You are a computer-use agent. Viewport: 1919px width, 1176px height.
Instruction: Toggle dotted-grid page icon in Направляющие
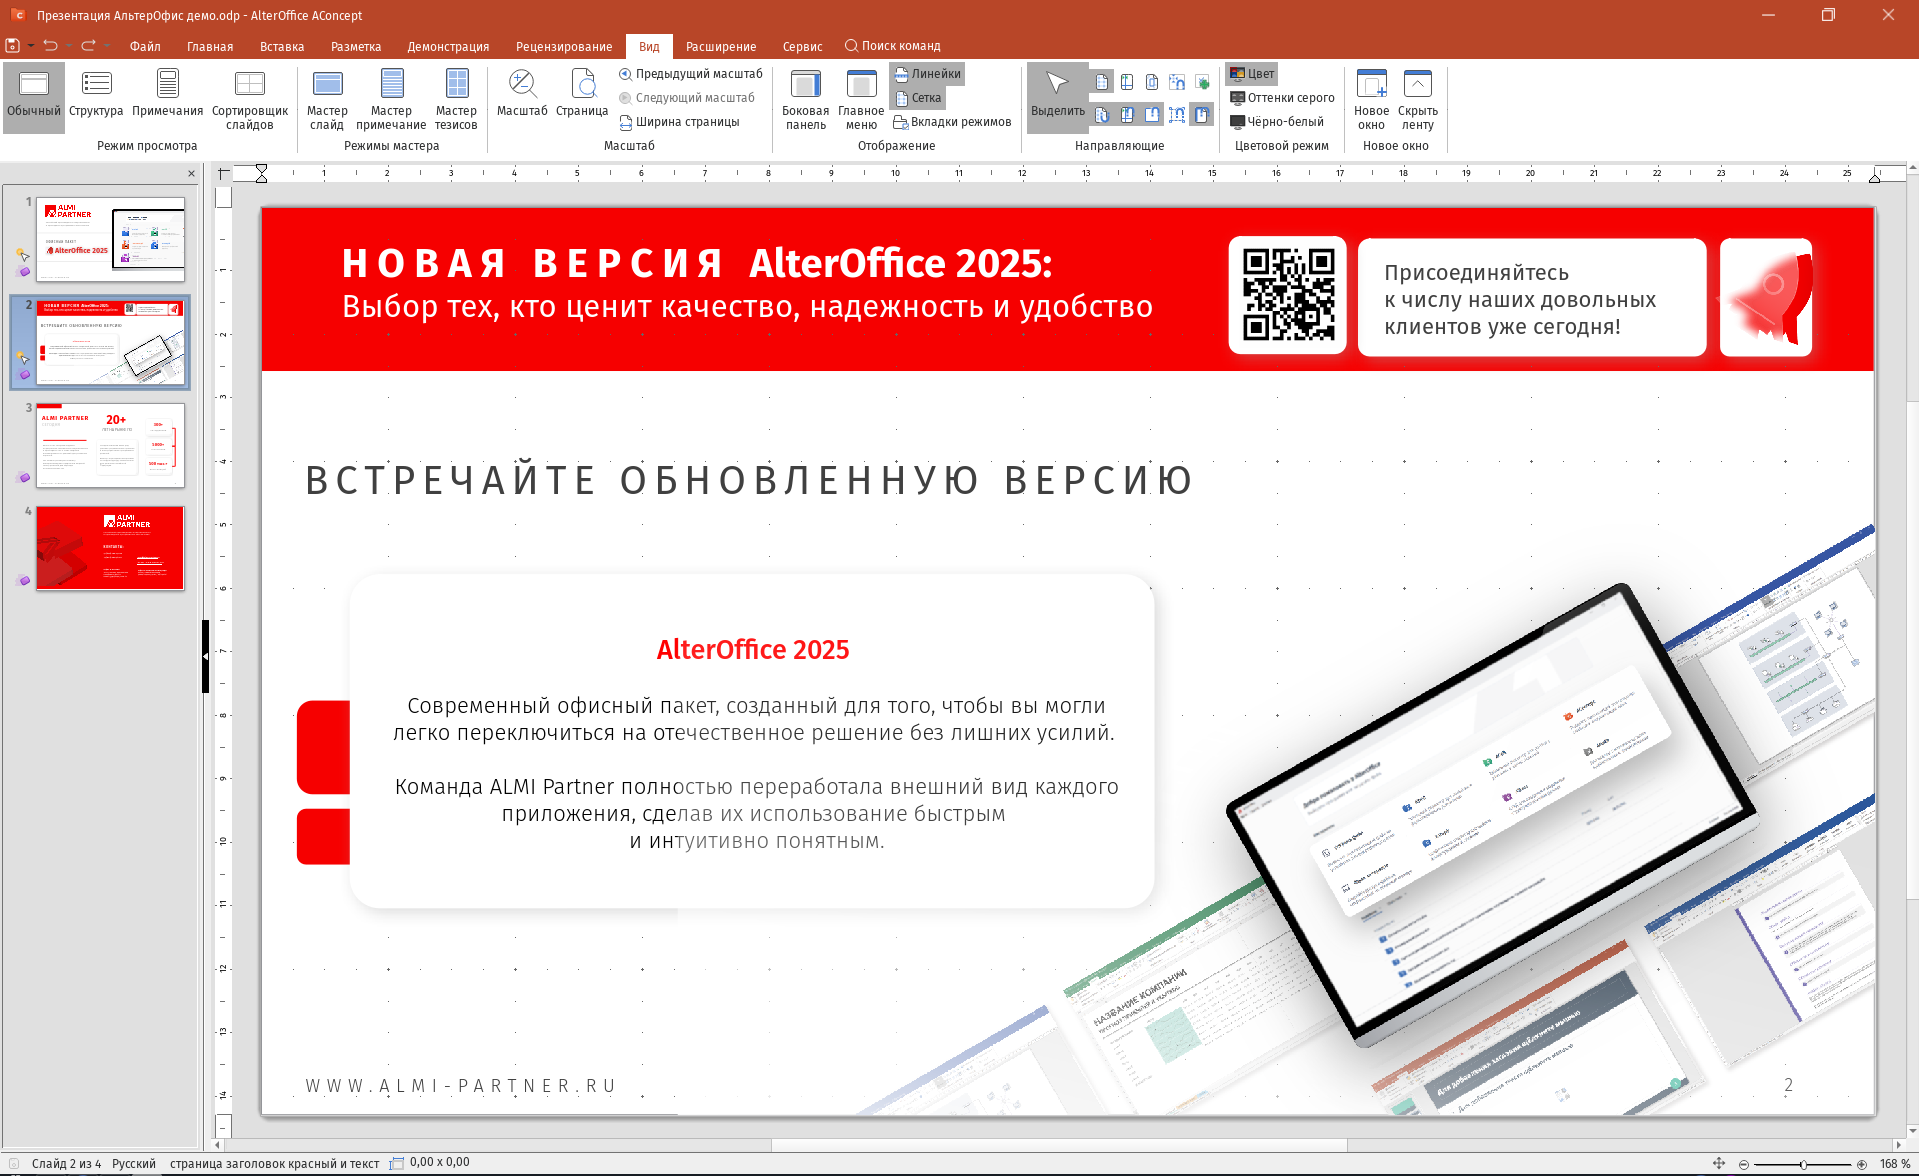pyautogui.click(x=1102, y=82)
